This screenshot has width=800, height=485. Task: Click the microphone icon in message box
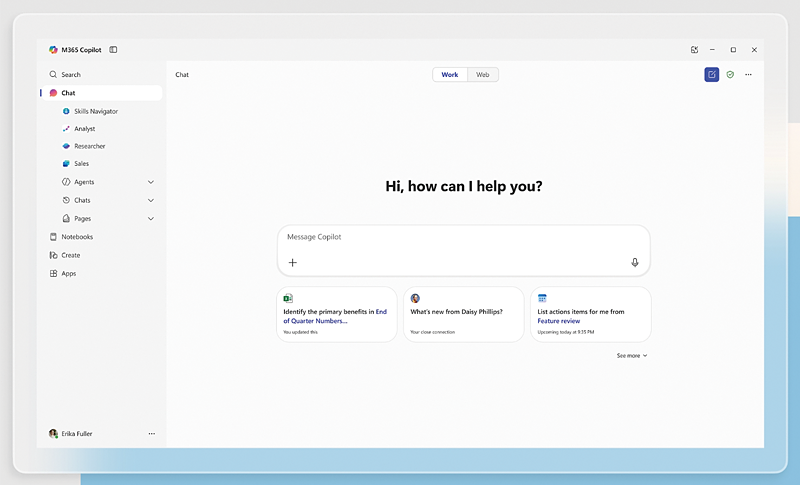(634, 263)
